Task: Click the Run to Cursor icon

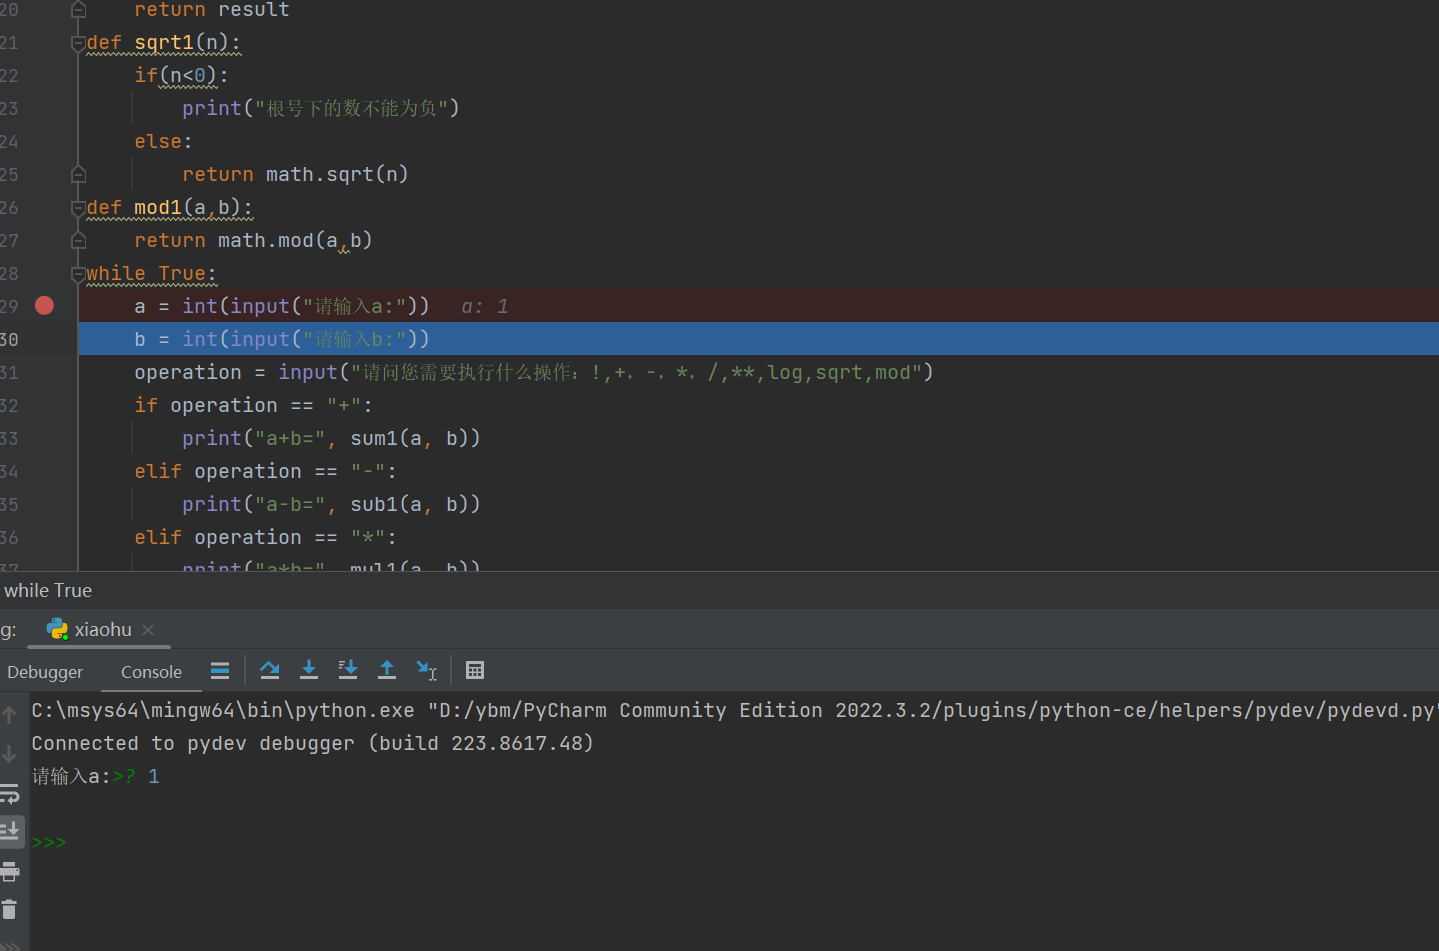Action: [427, 670]
